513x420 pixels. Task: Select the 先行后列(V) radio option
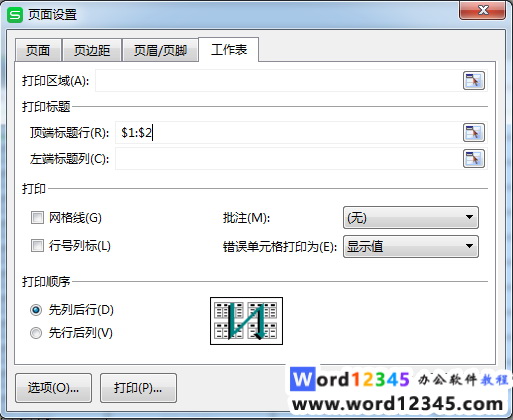tap(36, 333)
